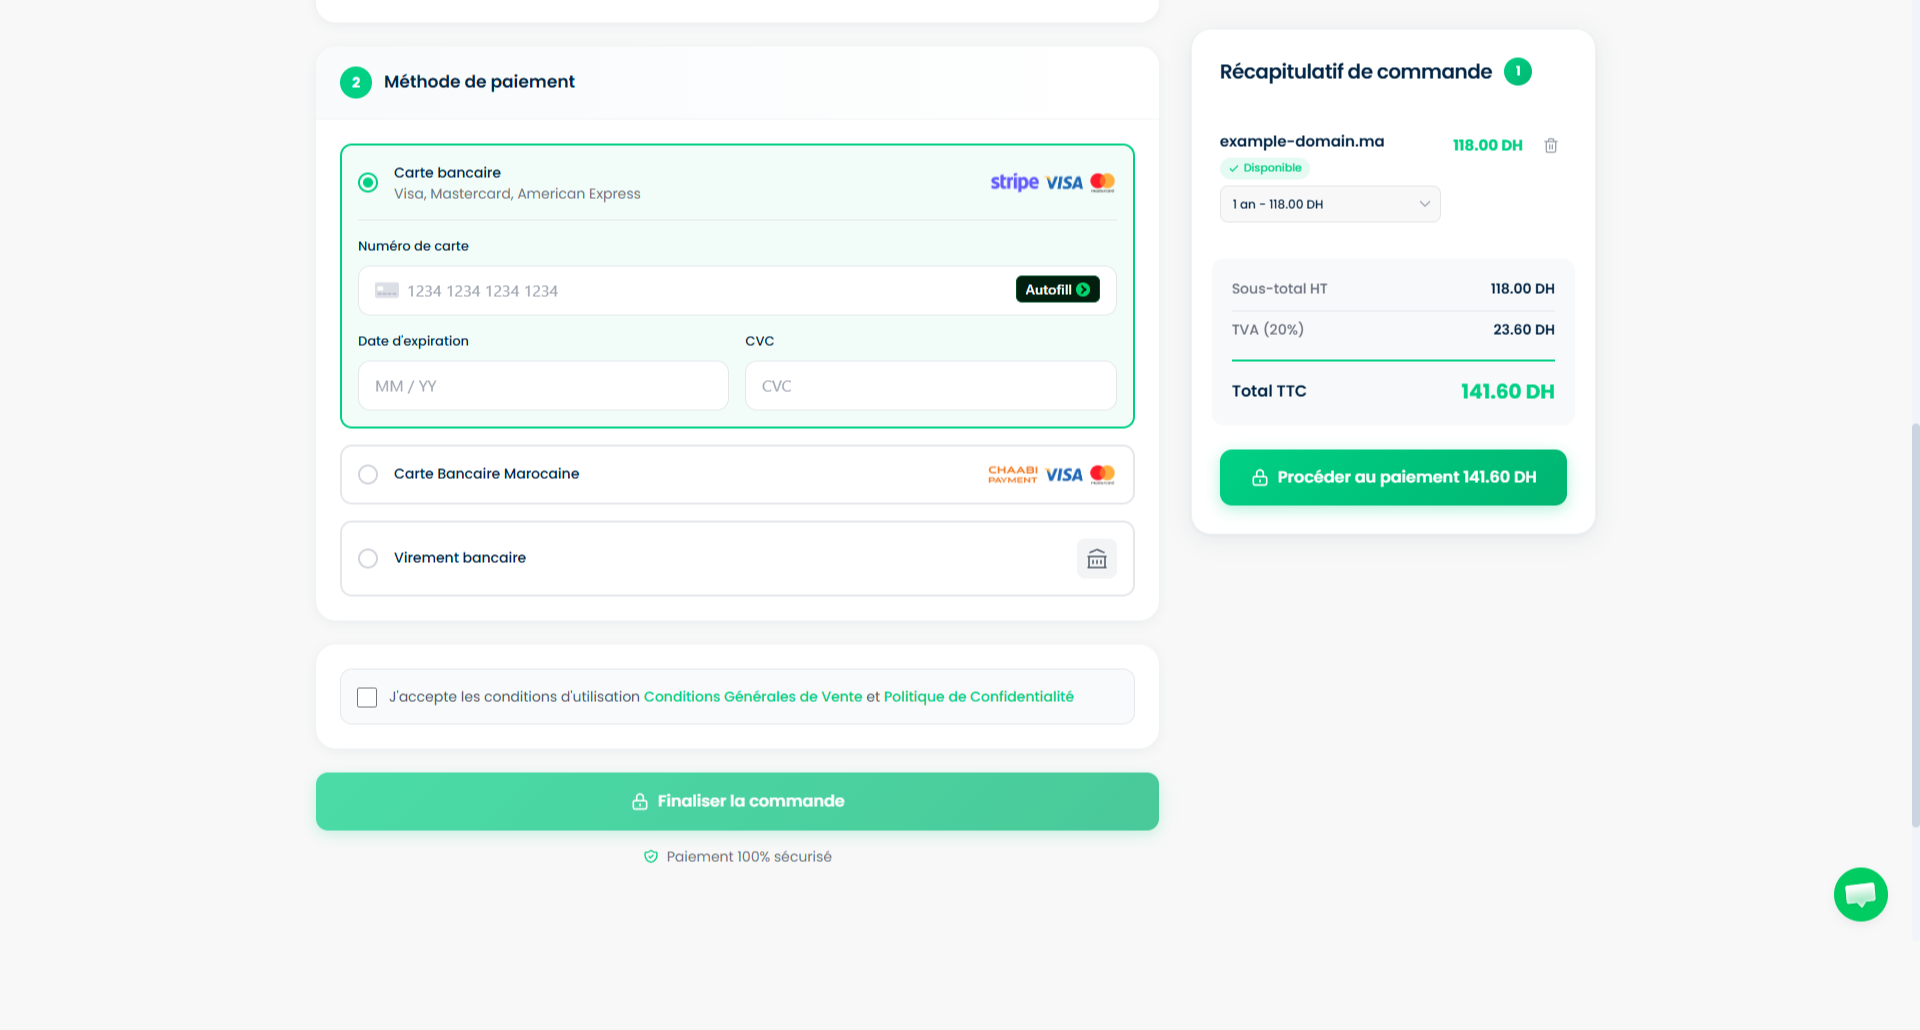Click the Mastercard logo in Carte bancaire row
This screenshot has height=1030, width=1920.
pos(1103,183)
